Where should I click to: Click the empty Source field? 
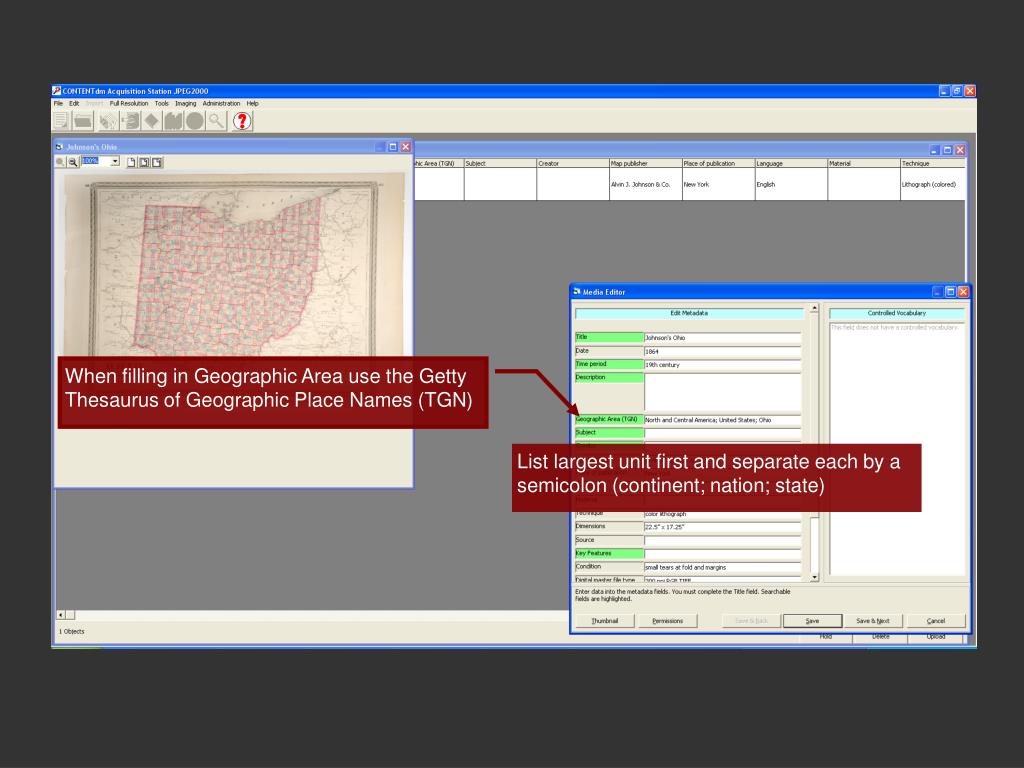click(722, 540)
